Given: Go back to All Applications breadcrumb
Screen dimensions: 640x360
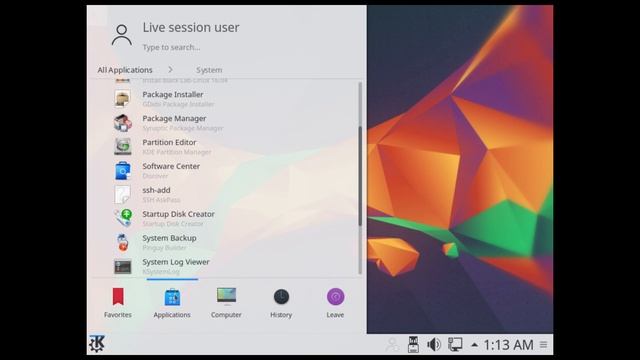Looking at the screenshot, I should [124, 70].
